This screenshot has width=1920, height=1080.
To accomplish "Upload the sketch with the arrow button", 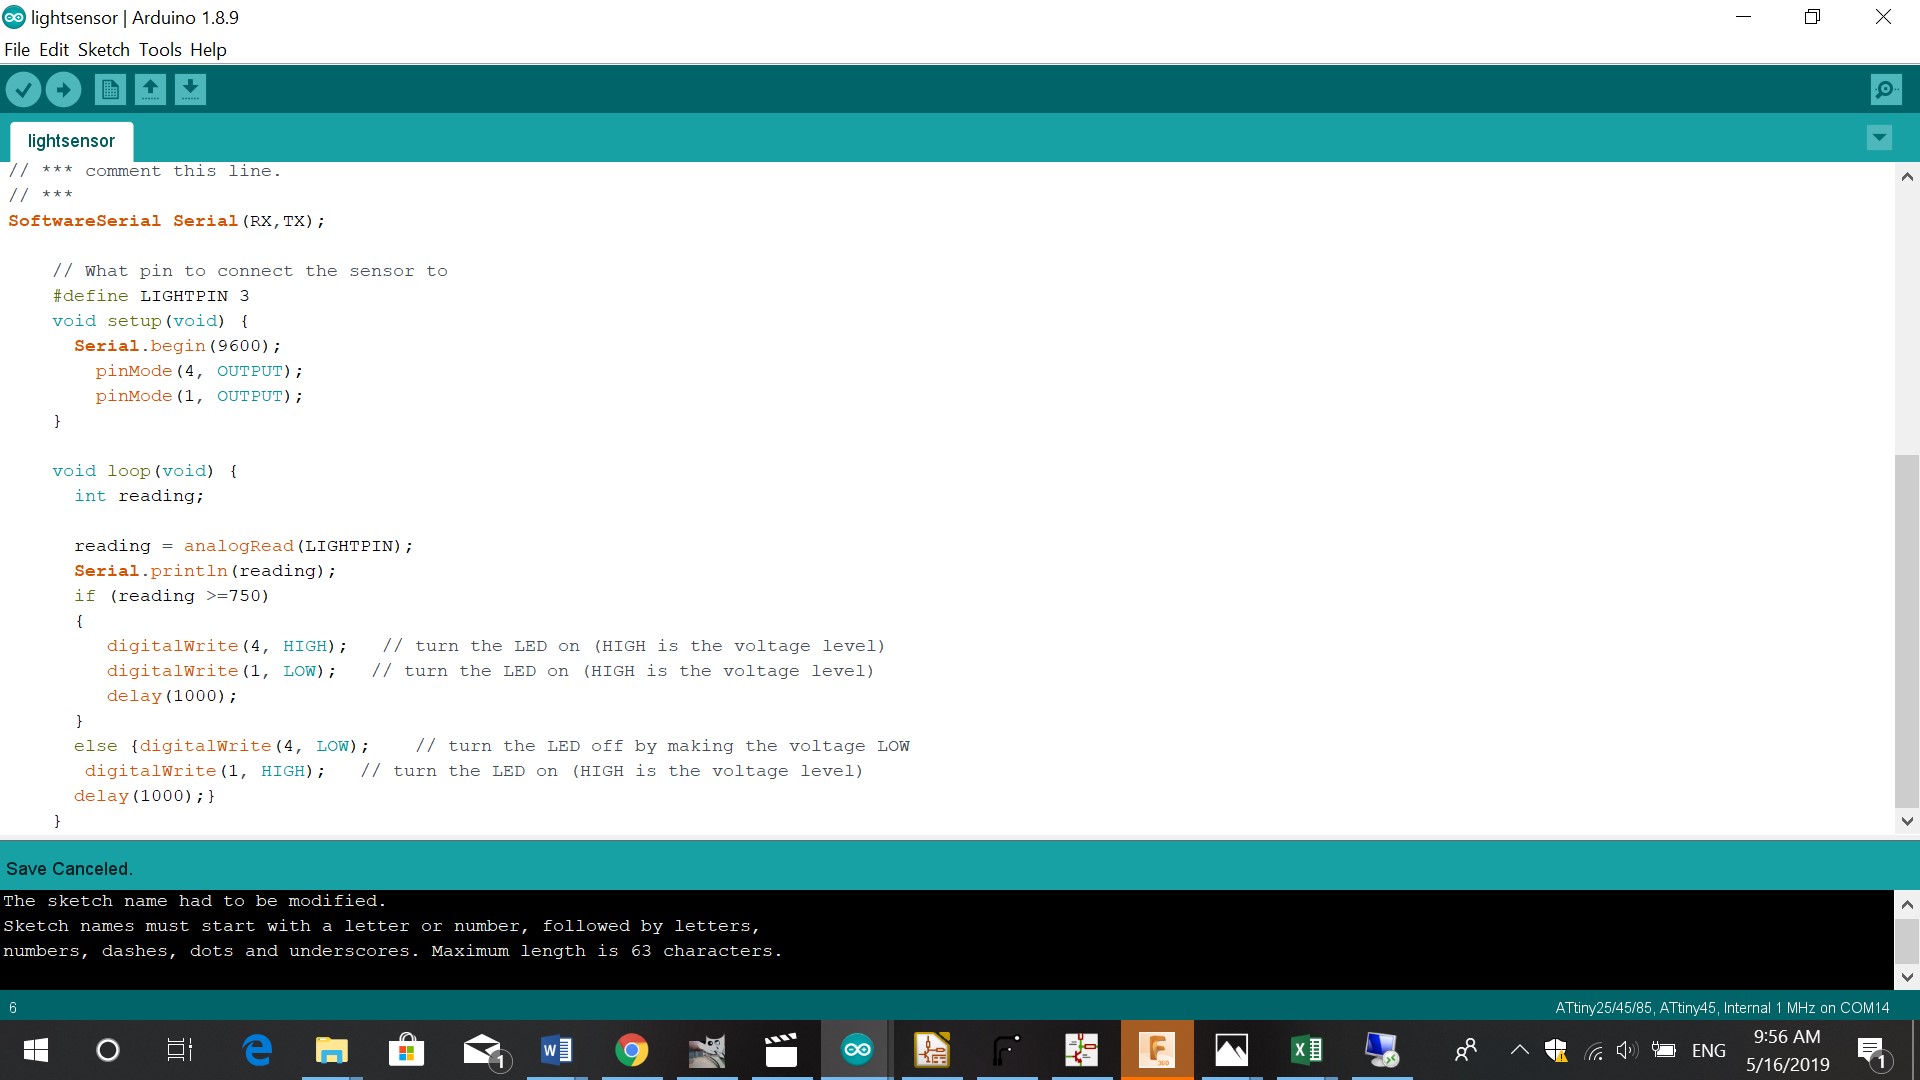I will pyautogui.click(x=63, y=90).
